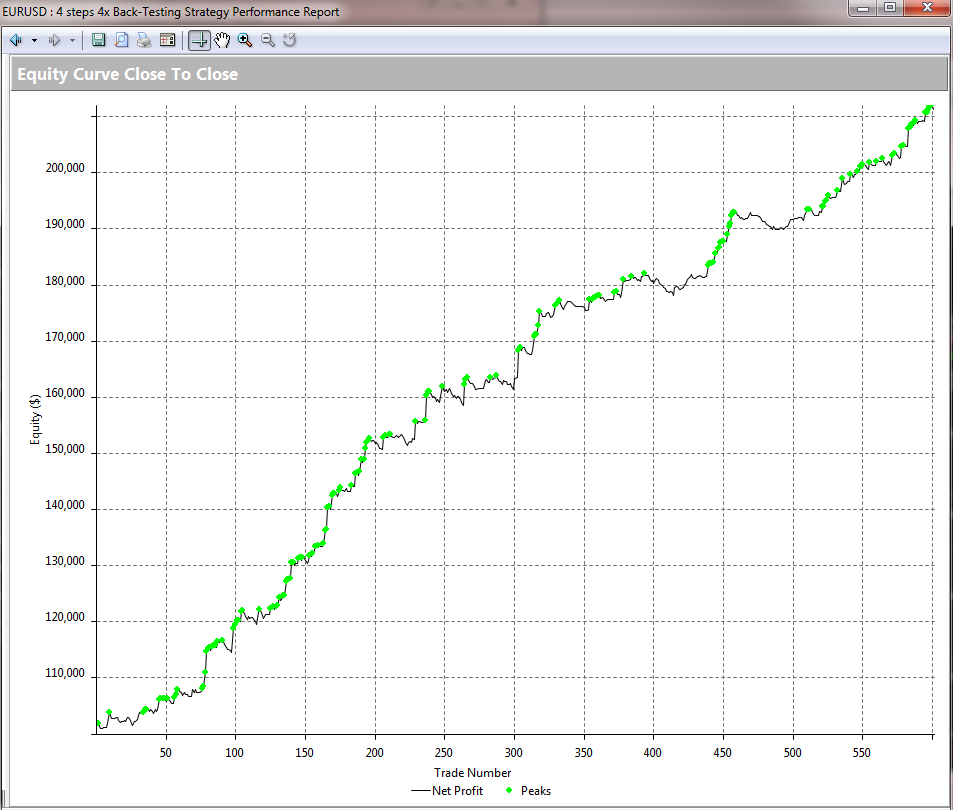
Task: Save the report with floppy disk icon
Action: click(x=98, y=40)
